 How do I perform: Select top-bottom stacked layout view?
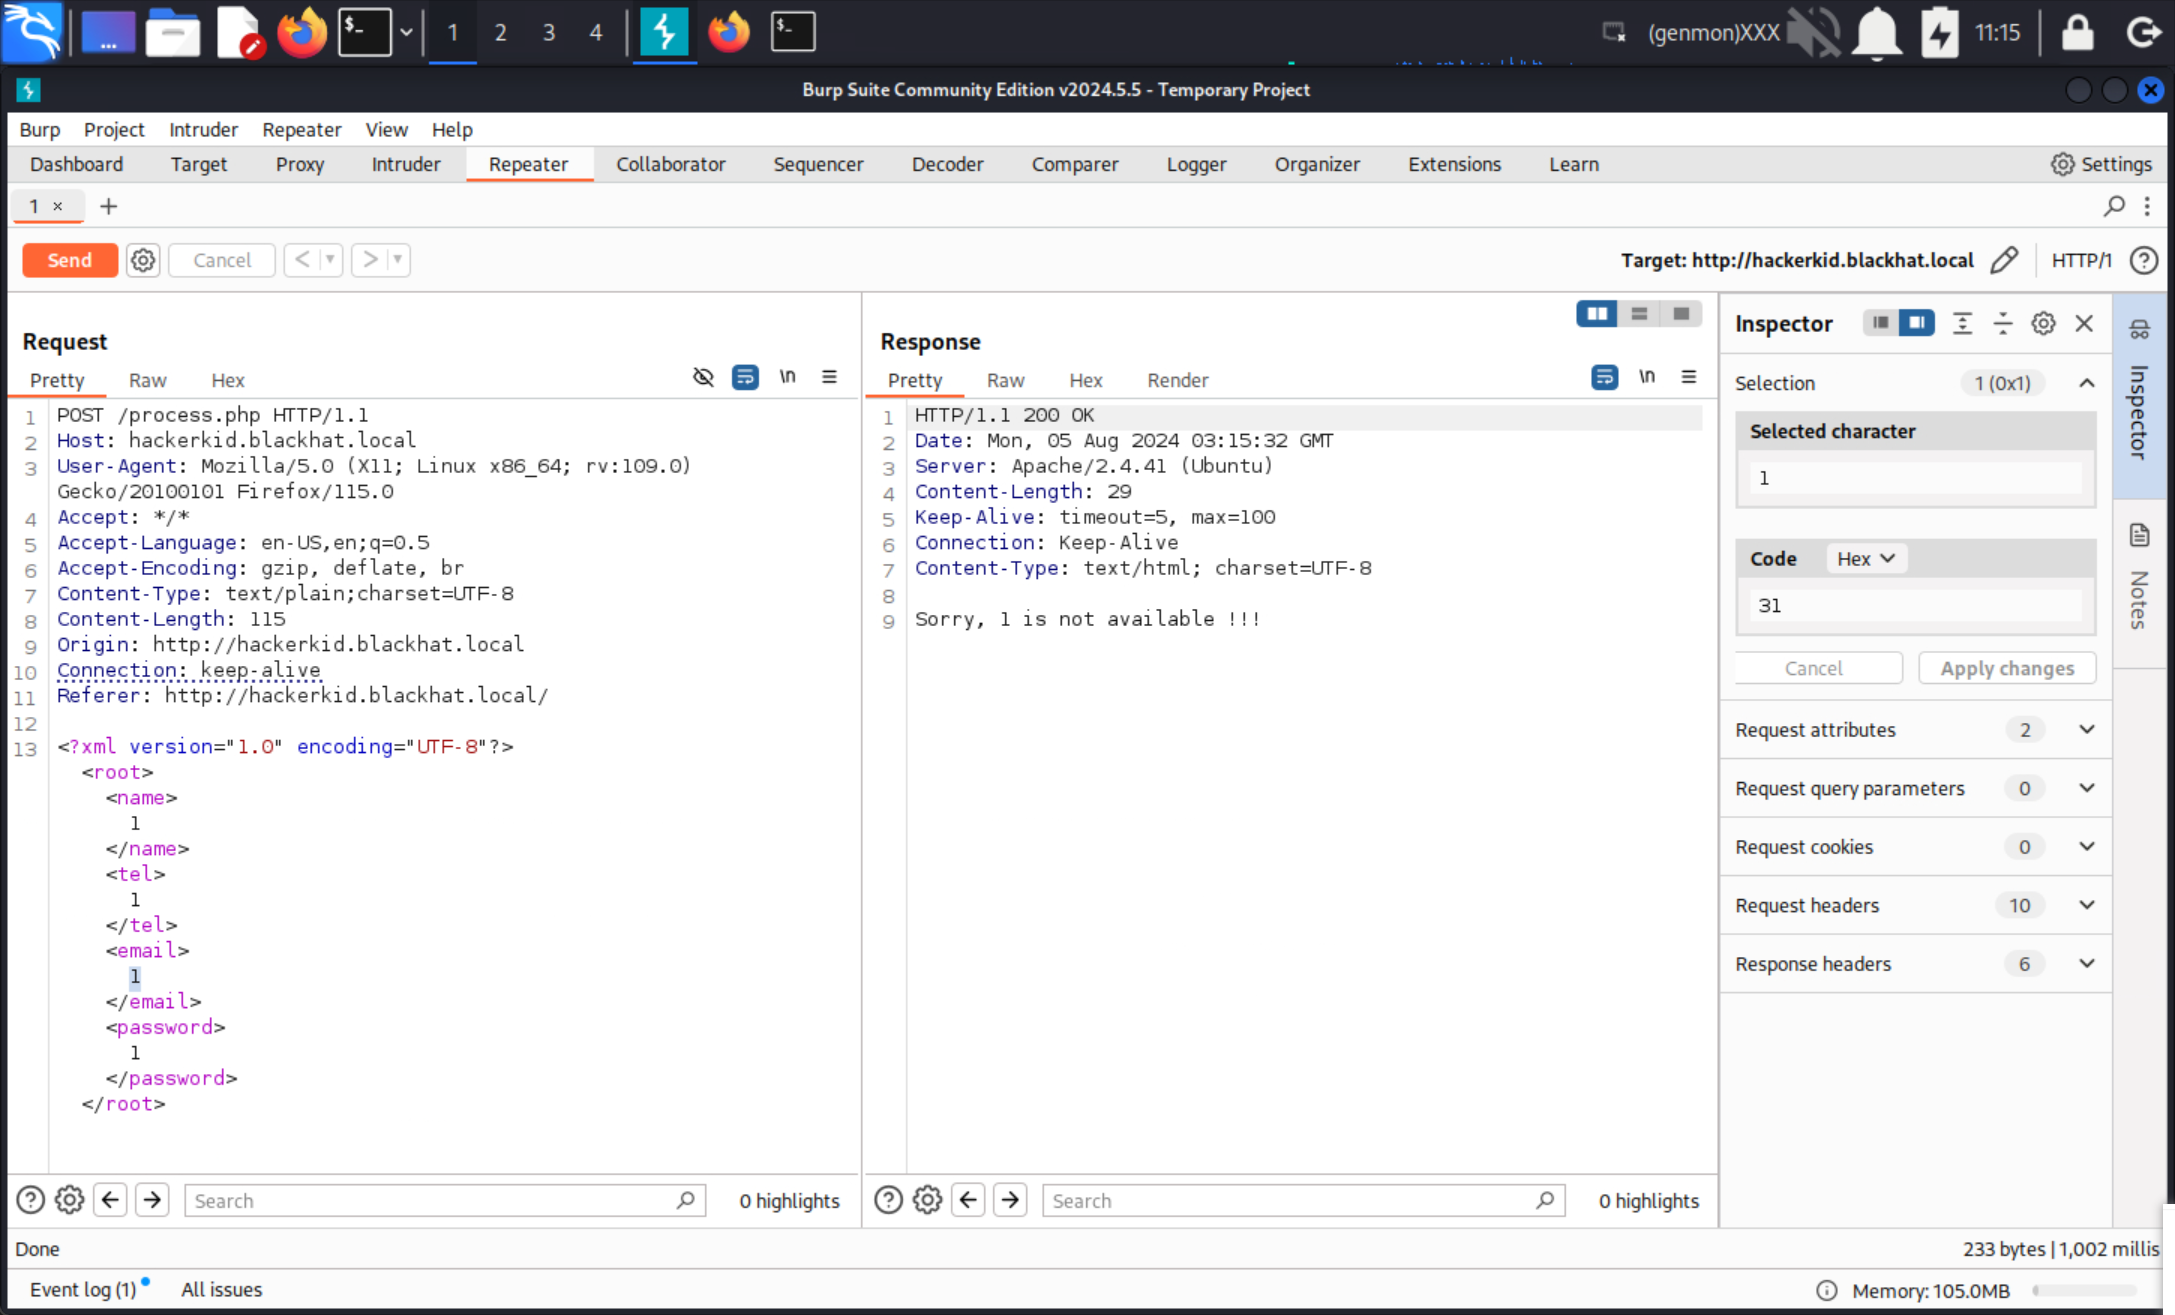click(x=1639, y=314)
